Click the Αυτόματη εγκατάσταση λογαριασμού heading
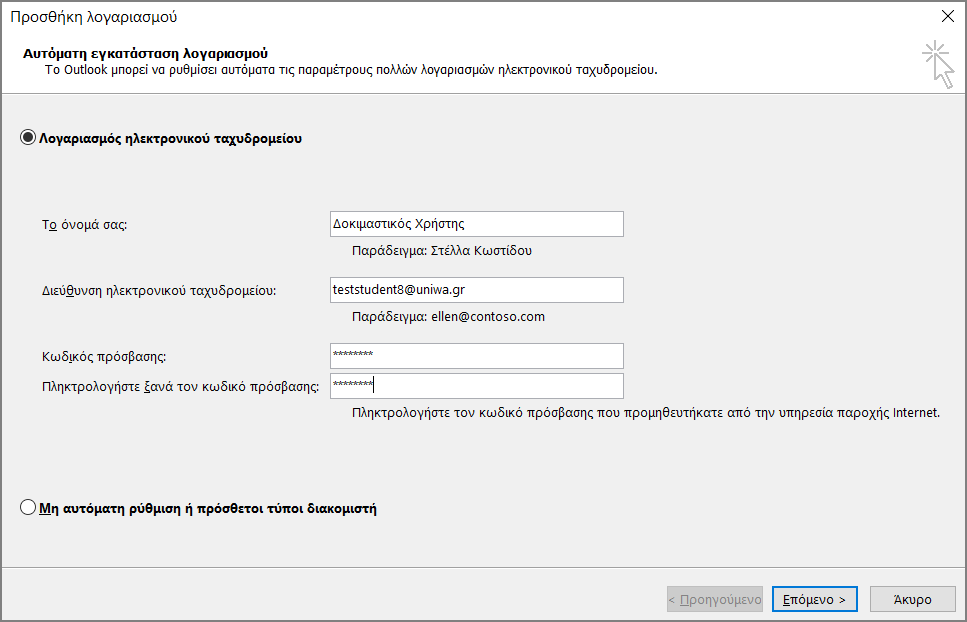 [146, 54]
